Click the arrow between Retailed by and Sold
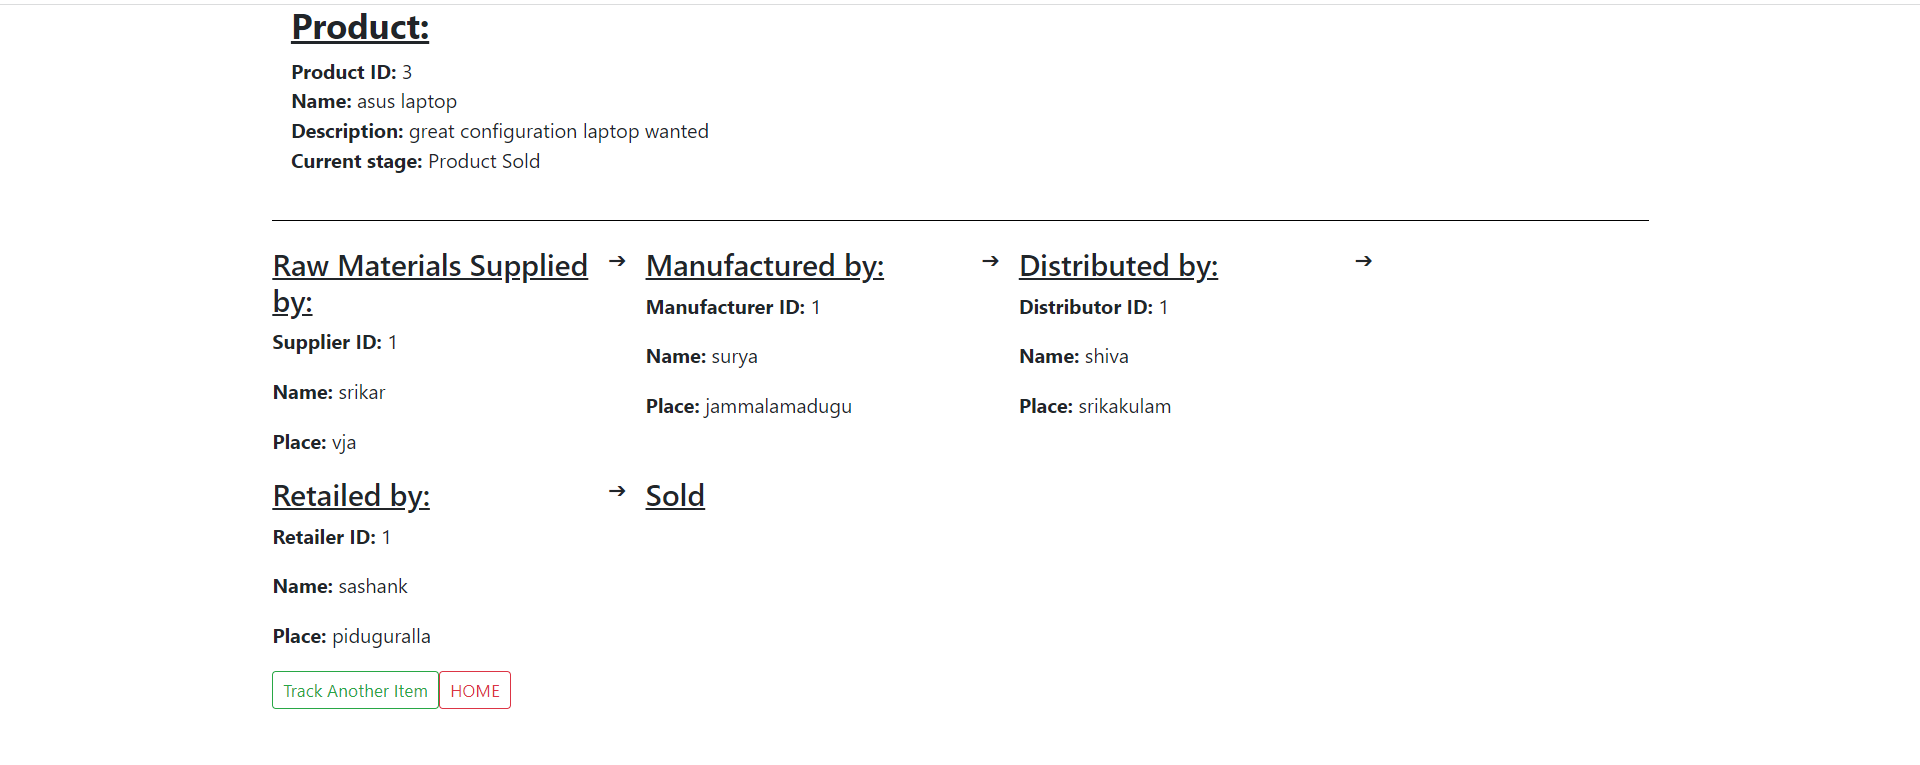1920x765 pixels. tap(616, 490)
